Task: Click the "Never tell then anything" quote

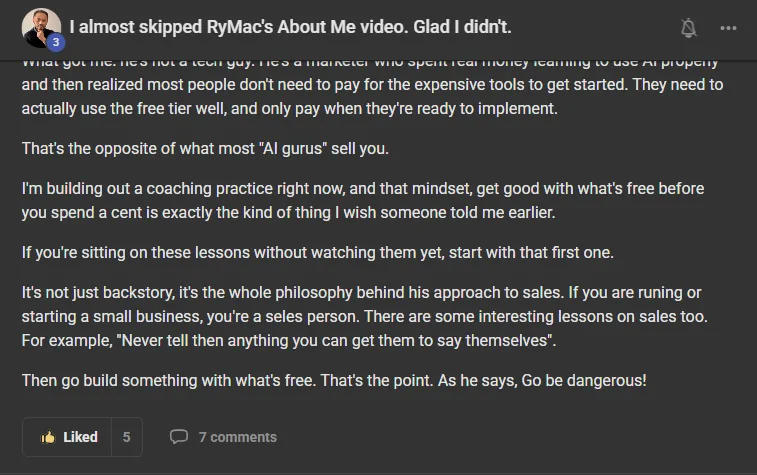Action: pyautogui.click(x=336, y=340)
